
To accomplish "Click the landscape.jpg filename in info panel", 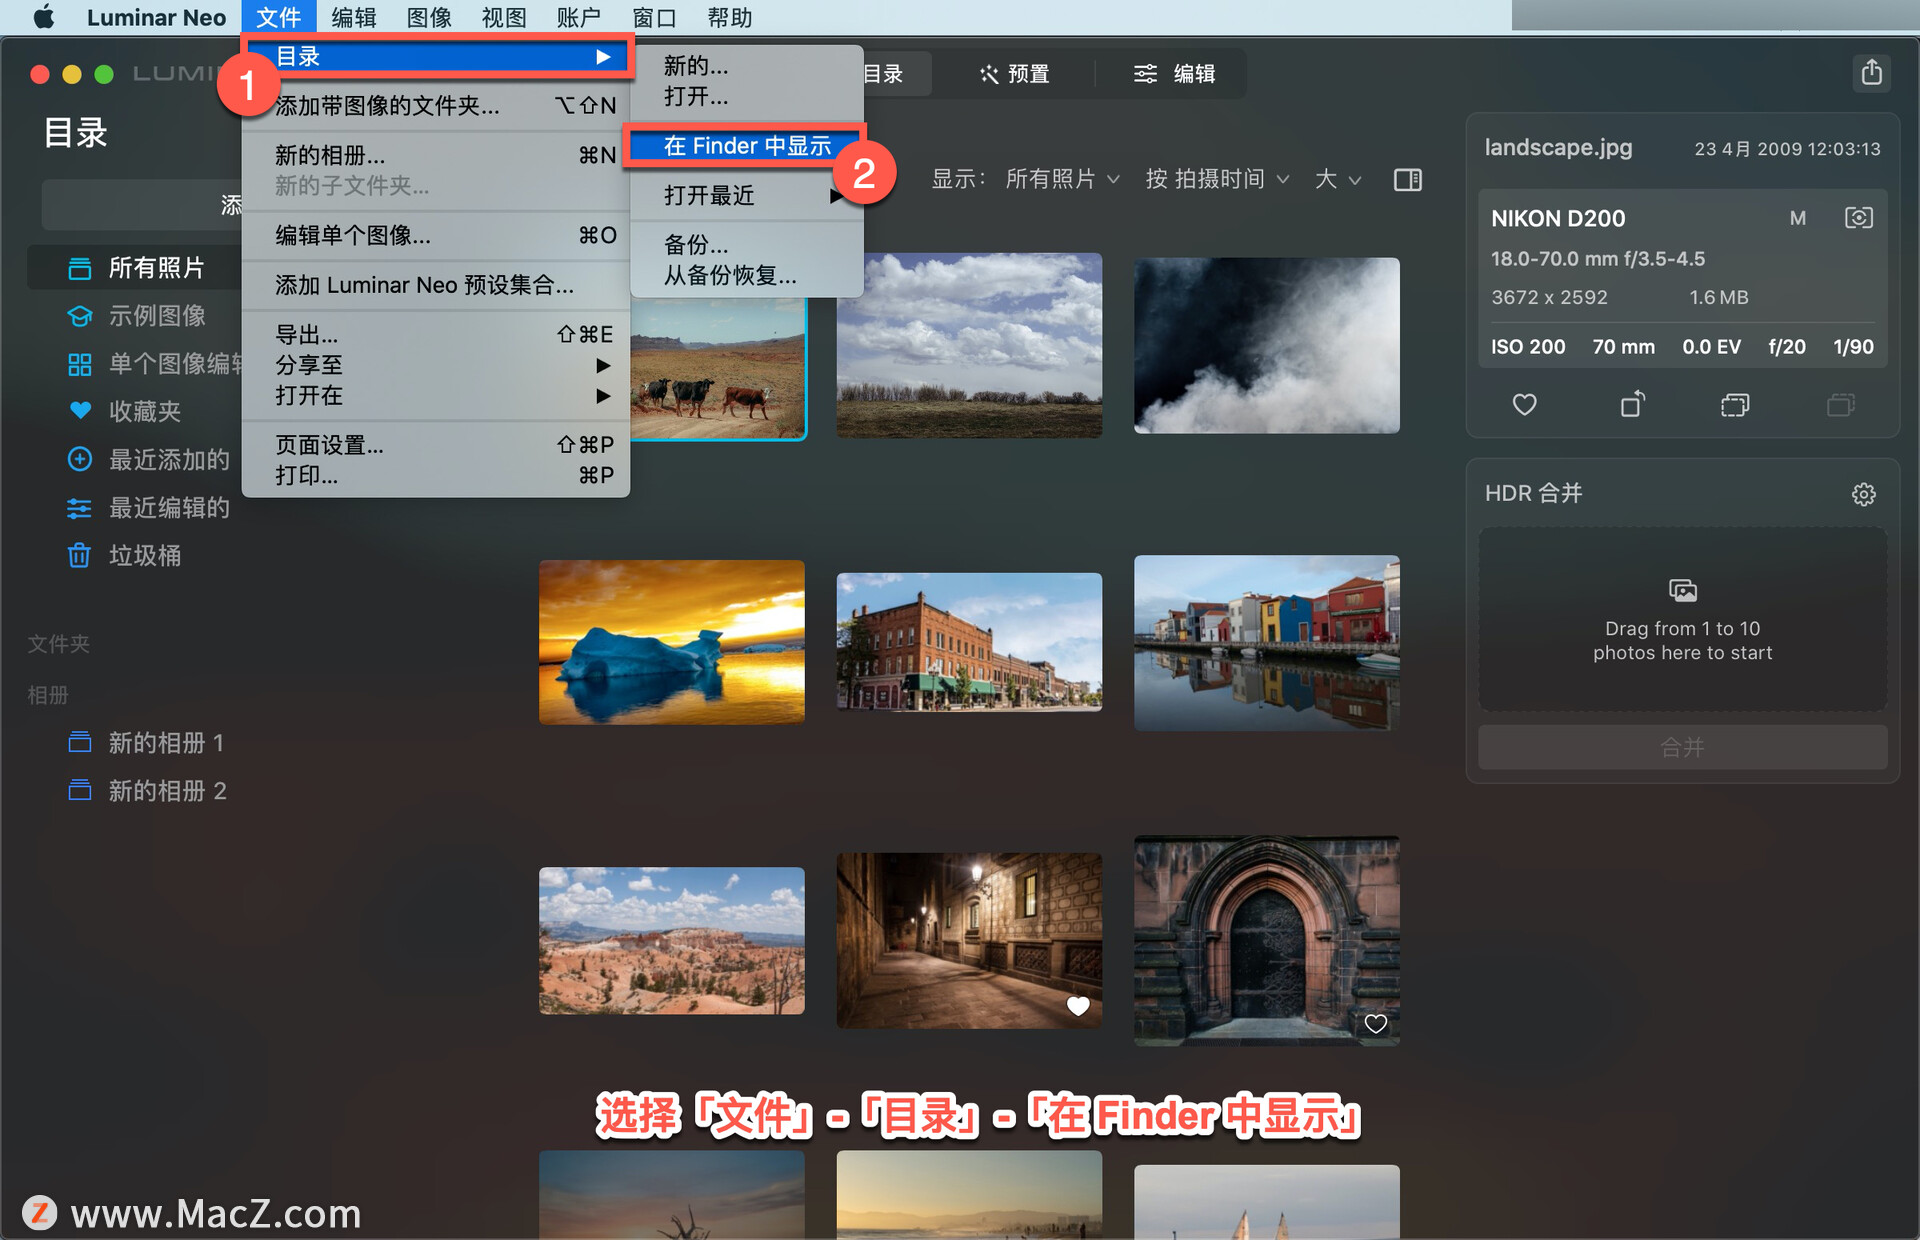I will [x=1558, y=148].
